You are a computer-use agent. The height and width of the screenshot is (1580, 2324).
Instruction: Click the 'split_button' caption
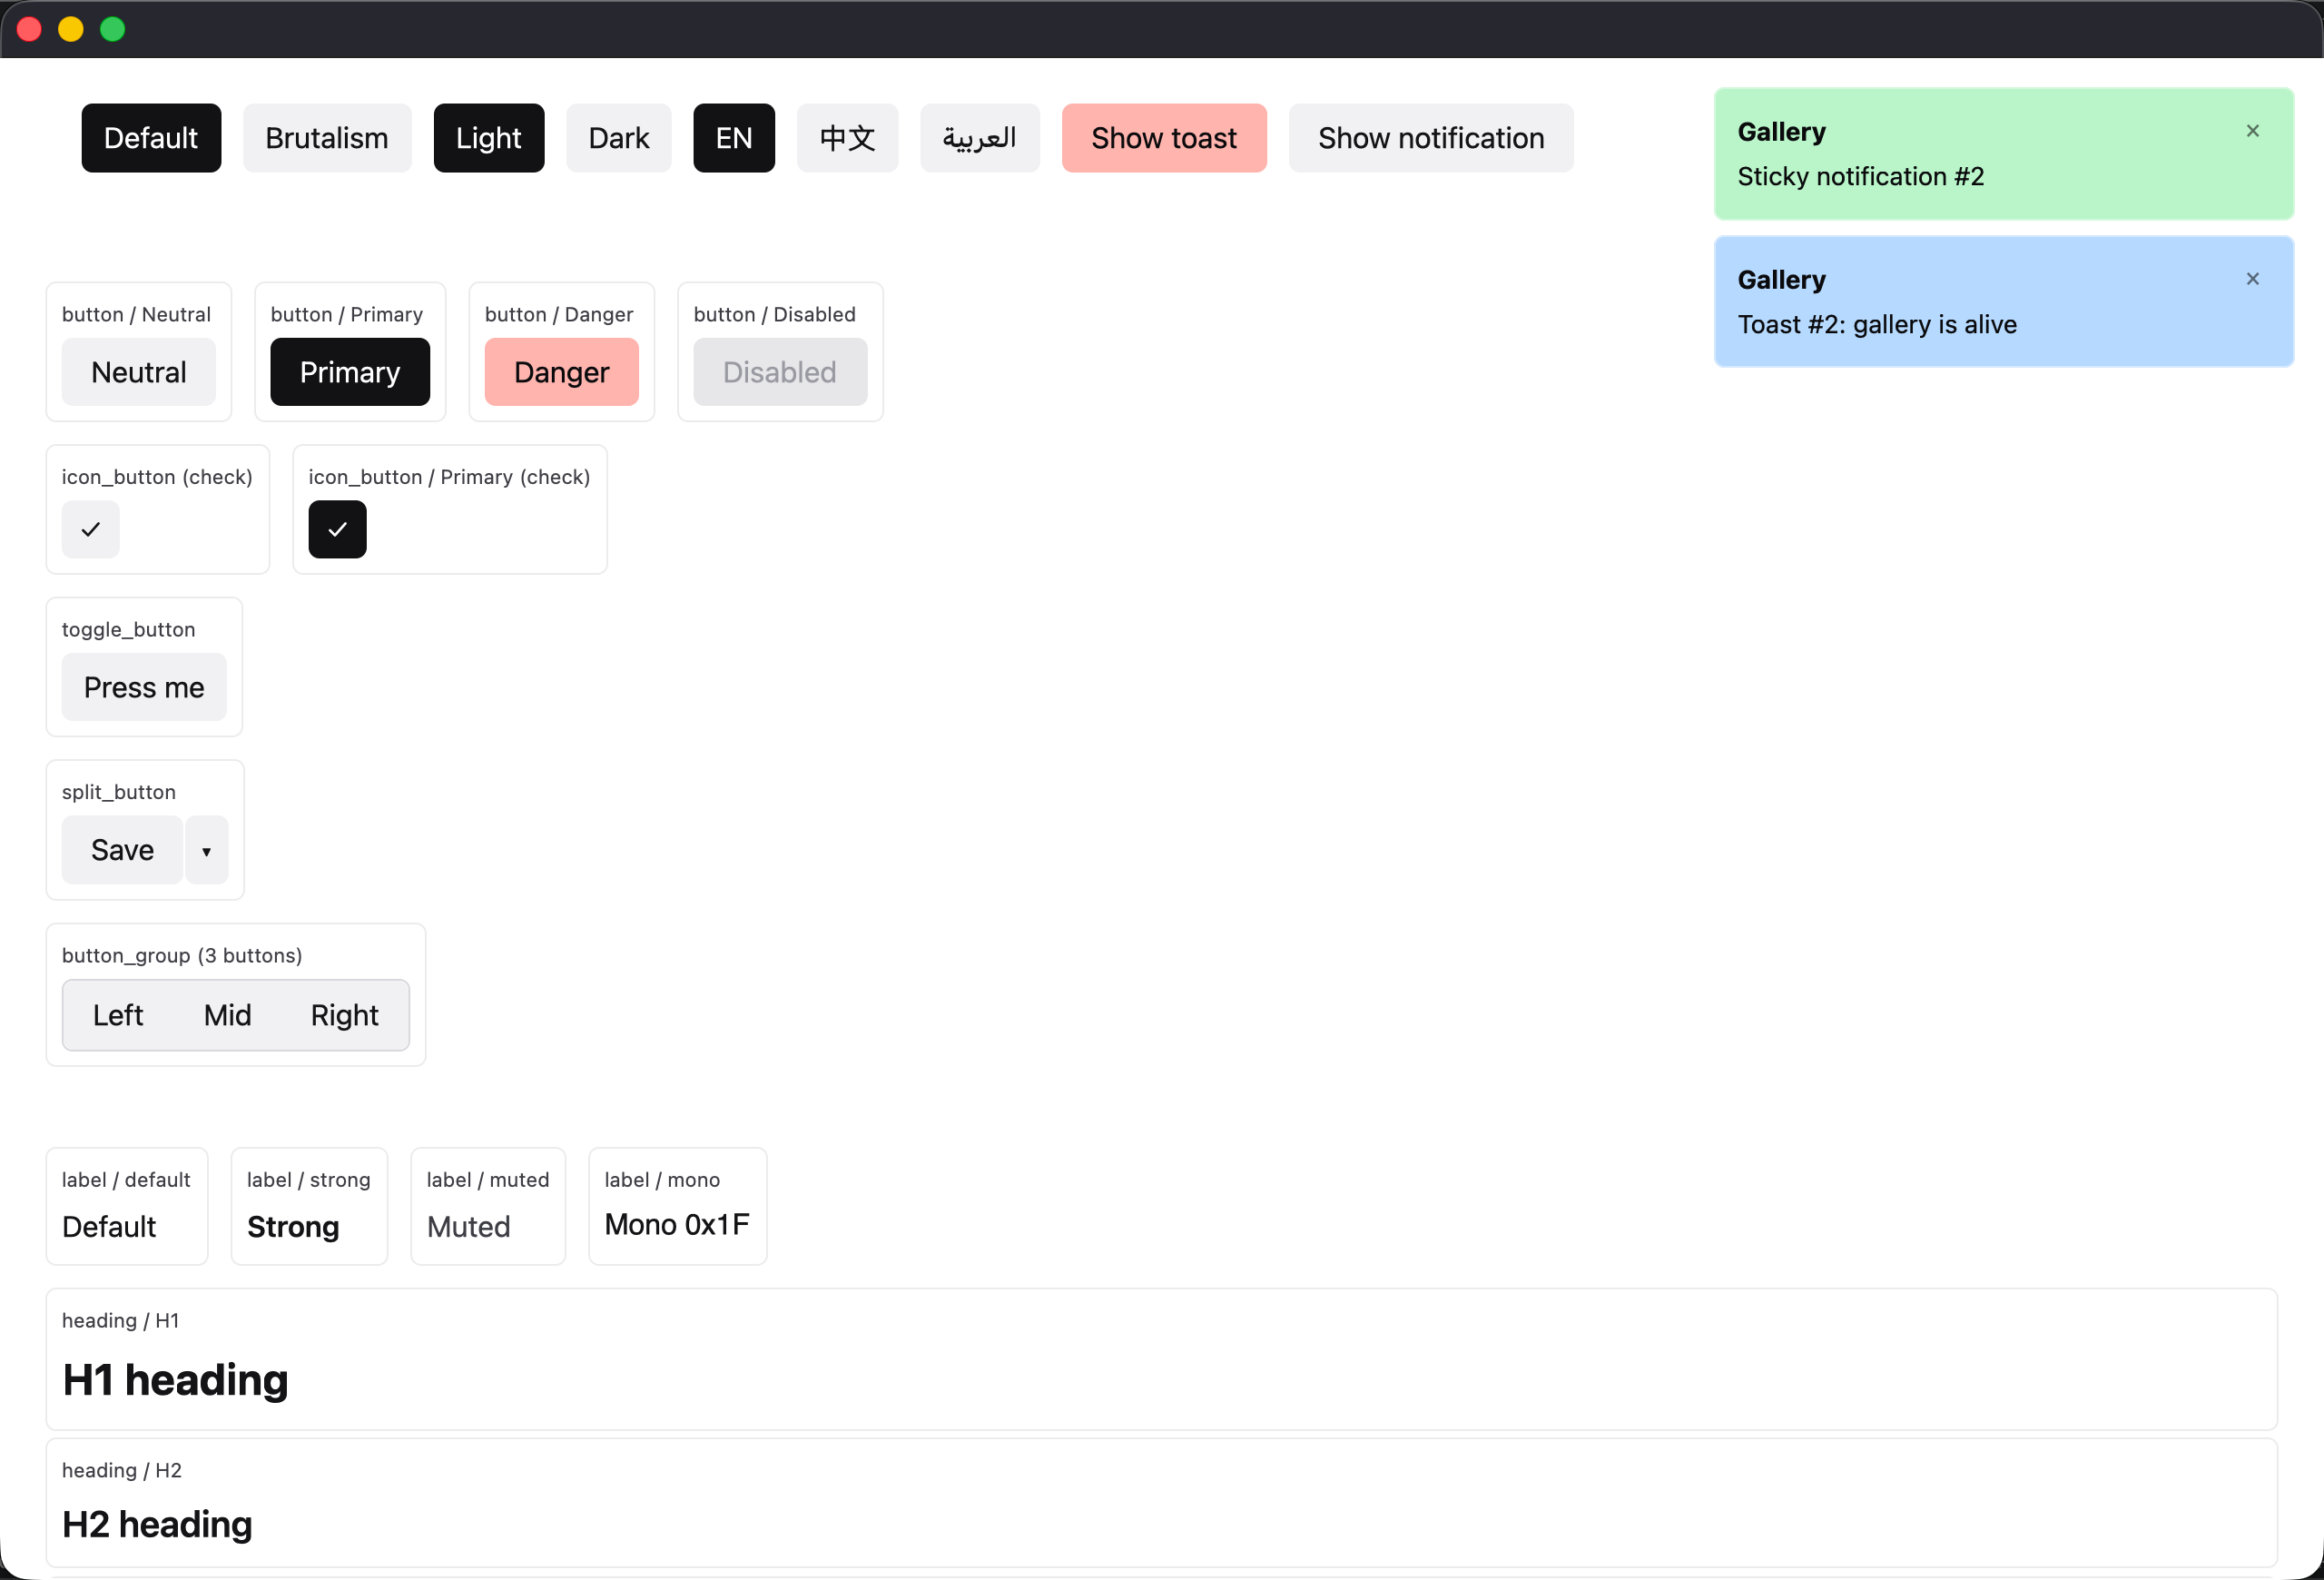(119, 792)
